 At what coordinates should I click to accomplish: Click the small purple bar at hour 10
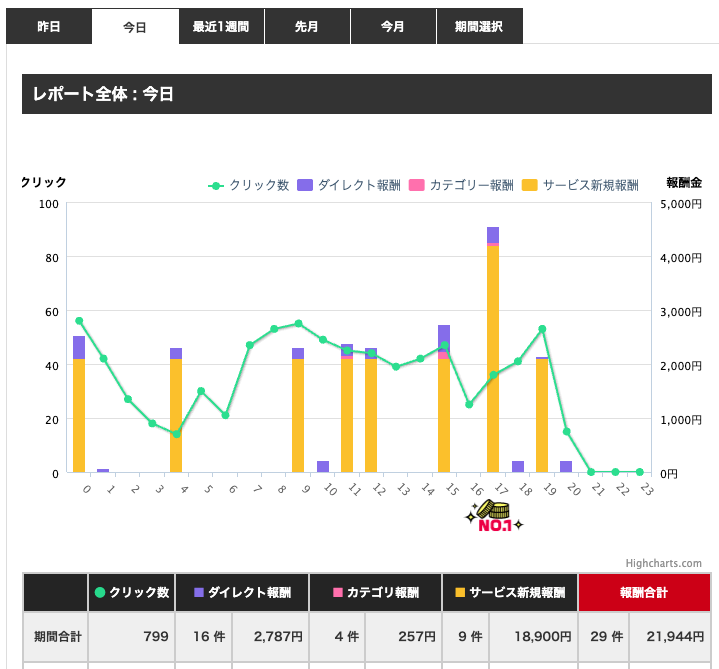[323, 467]
